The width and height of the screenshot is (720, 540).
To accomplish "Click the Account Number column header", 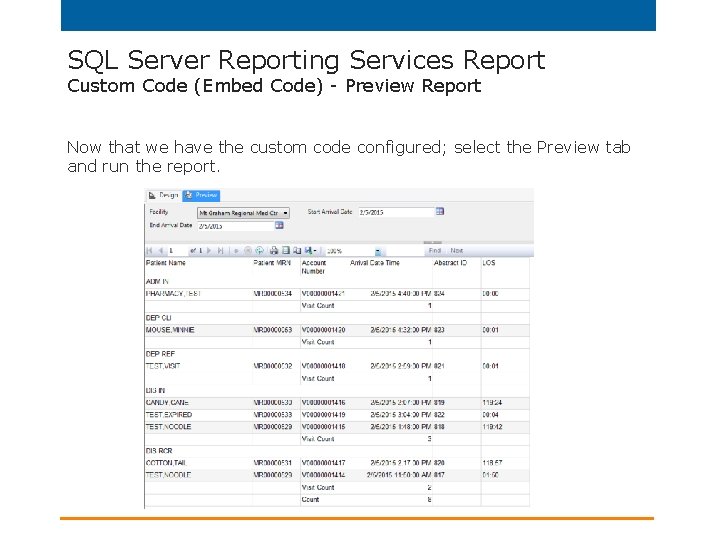I will (314, 267).
